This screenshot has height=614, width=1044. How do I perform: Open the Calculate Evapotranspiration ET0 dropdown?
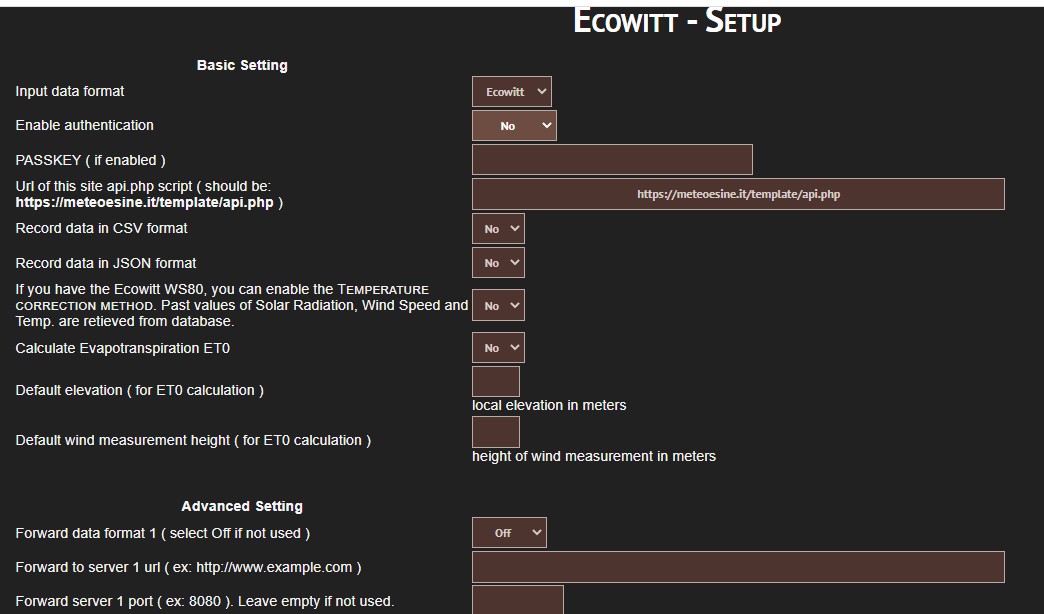click(x=498, y=348)
